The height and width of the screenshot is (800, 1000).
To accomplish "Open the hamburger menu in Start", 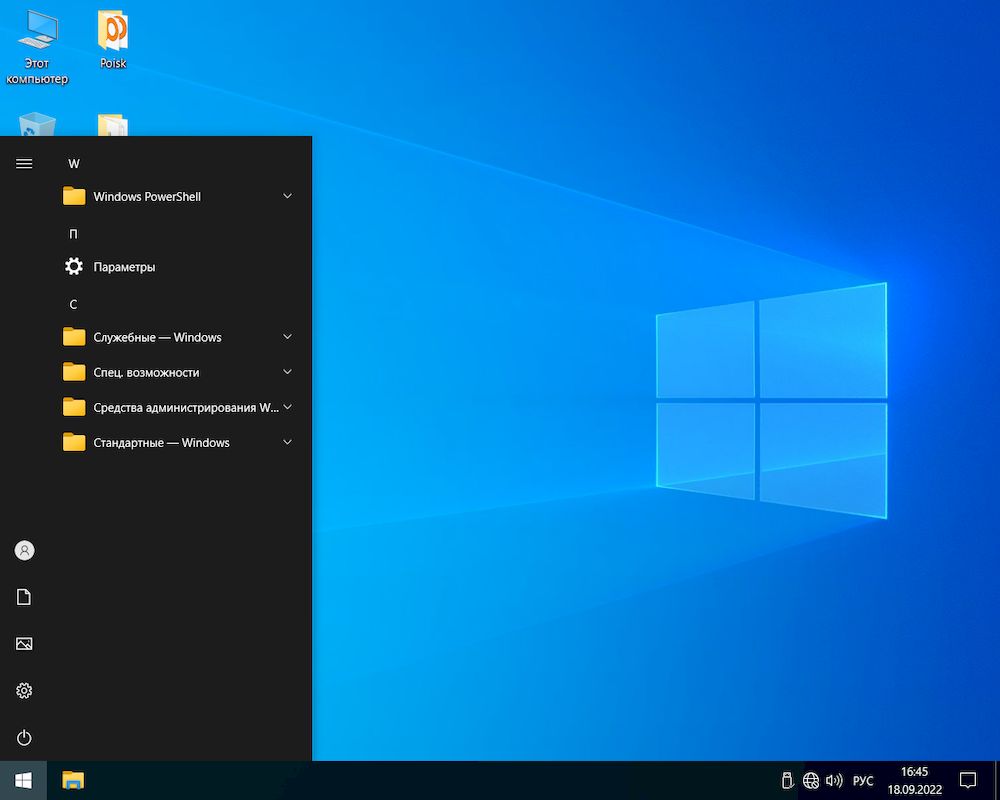I will tap(24, 164).
